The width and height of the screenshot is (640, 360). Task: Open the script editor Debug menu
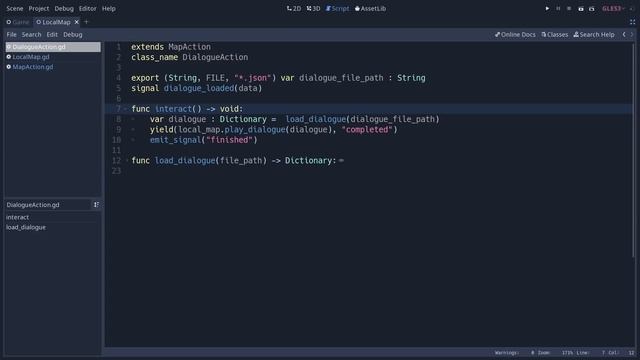(73, 35)
